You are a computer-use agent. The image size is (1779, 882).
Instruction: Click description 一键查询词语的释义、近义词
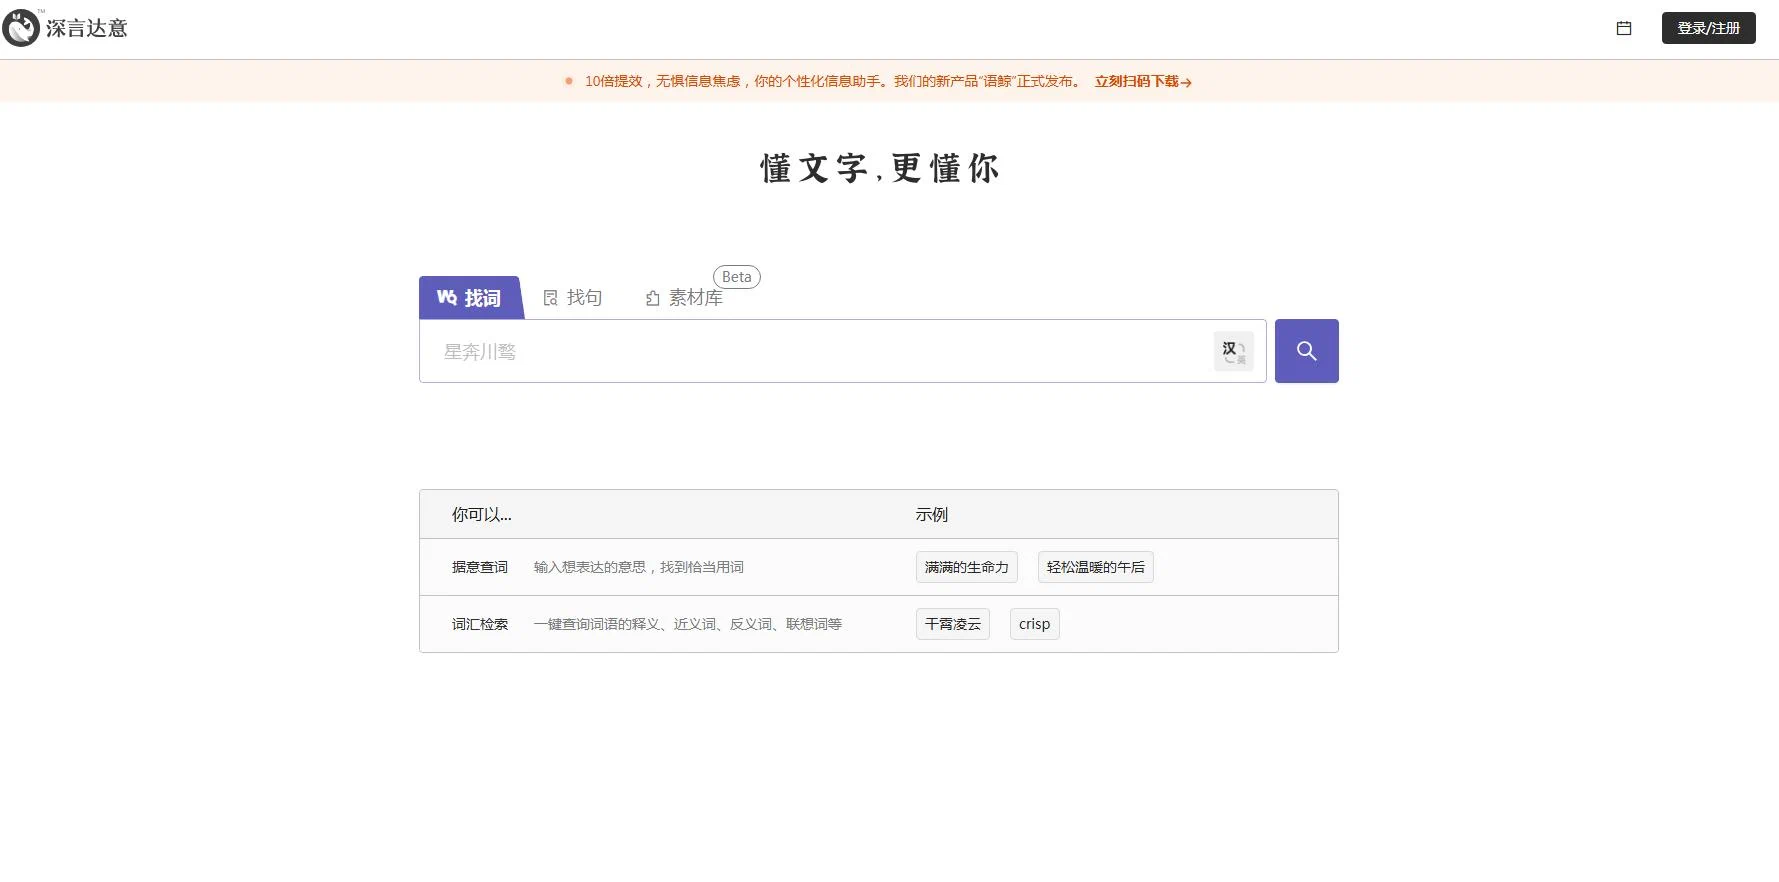pyautogui.click(x=687, y=624)
